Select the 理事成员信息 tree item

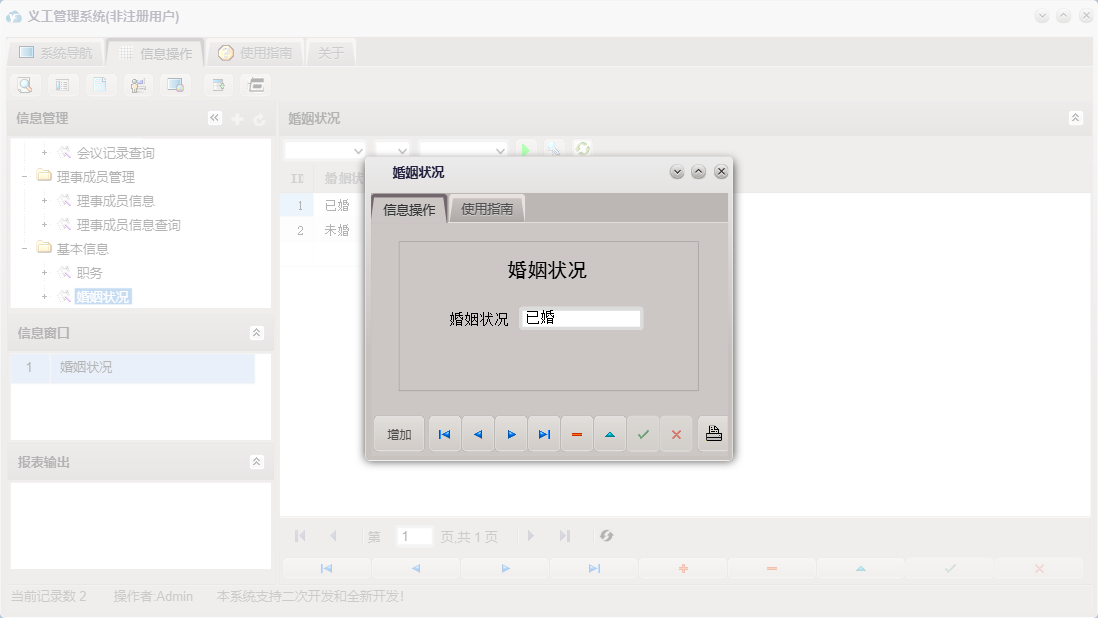point(118,200)
